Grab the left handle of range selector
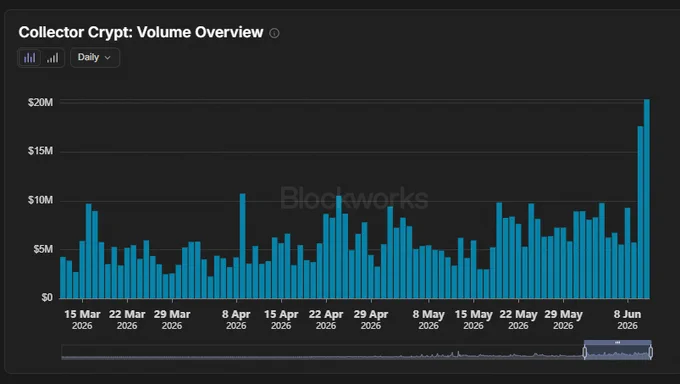680x384 pixels. pyautogui.click(x=585, y=352)
